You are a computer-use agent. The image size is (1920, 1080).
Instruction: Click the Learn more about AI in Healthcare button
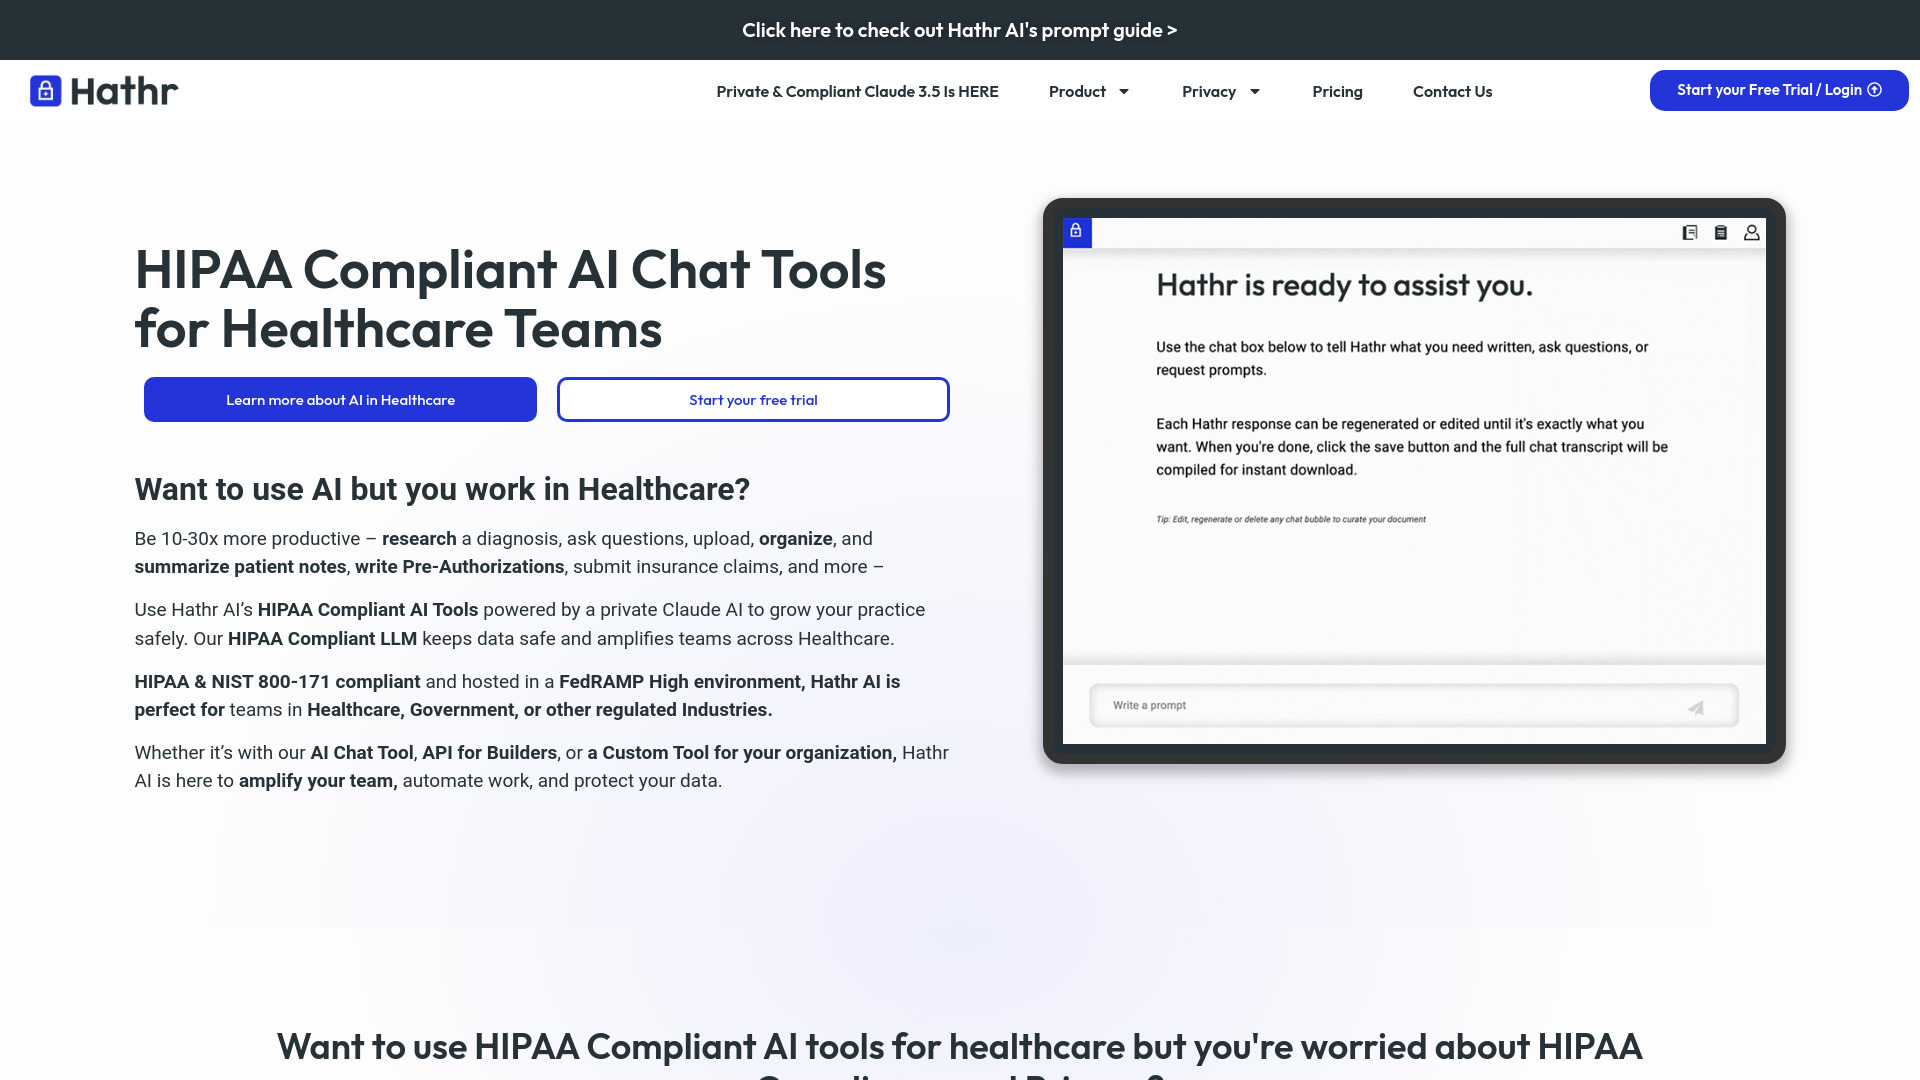click(340, 400)
